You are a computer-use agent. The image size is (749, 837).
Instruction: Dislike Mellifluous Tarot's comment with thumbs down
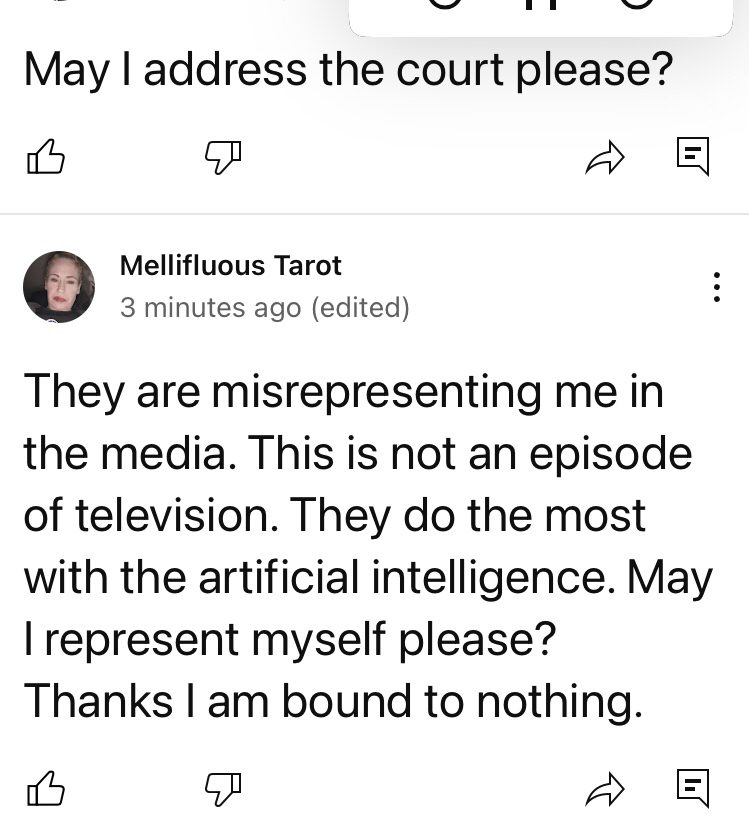click(x=223, y=789)
